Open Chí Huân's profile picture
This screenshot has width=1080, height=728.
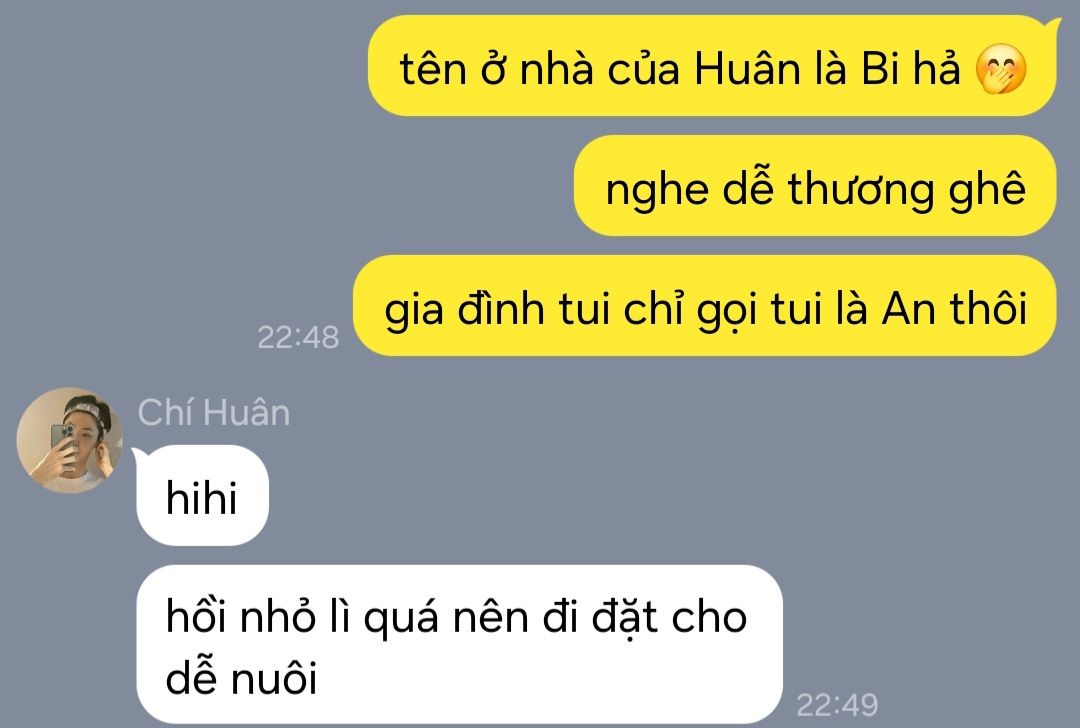point(70,440)
